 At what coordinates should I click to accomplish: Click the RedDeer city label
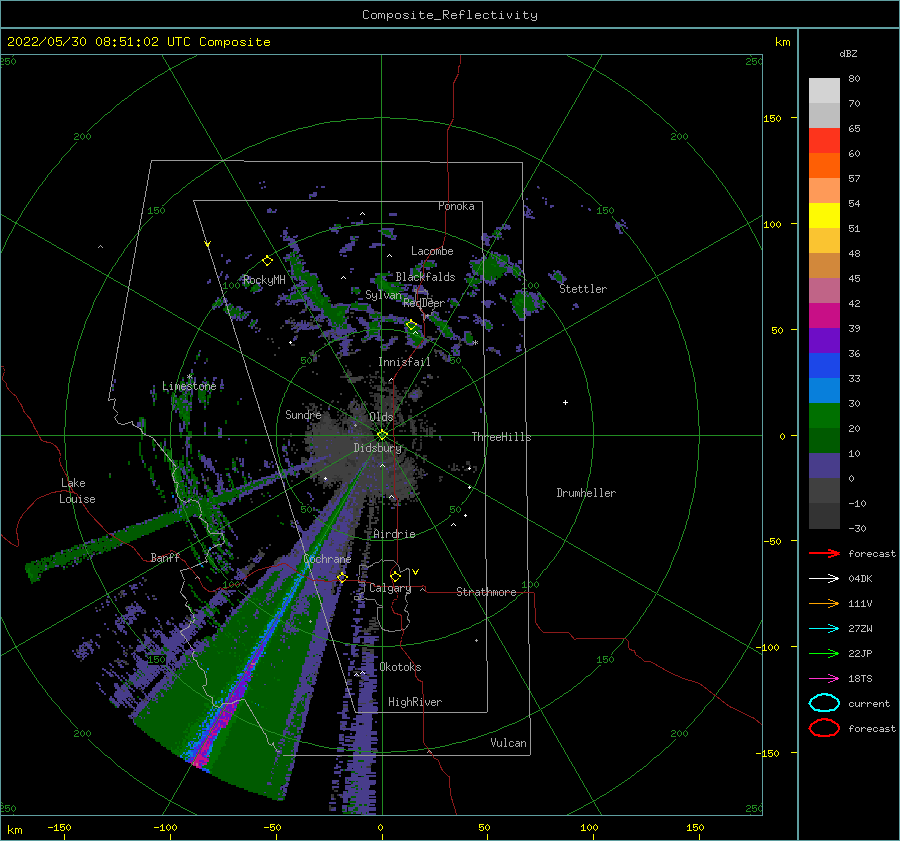pos(424,303)
